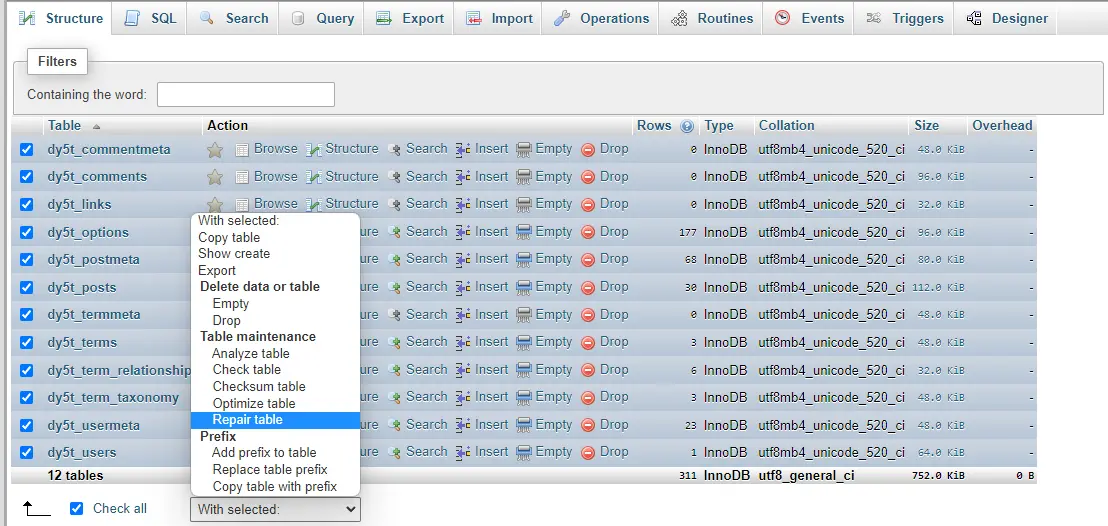The width and height of the screenshot is (1108, 526).
Task: Click the Structure icon for dy5t_links row
Action: [314, 205]
